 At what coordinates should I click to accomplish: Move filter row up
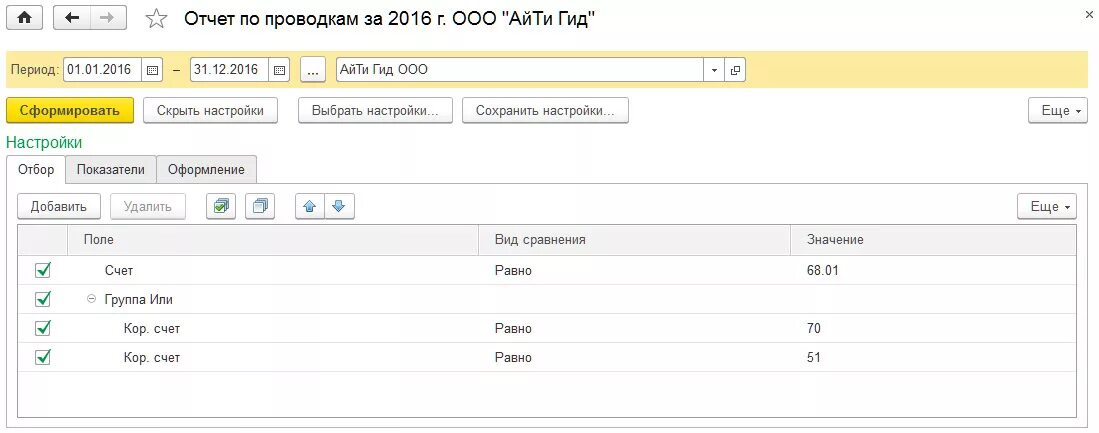coord(310,207)
